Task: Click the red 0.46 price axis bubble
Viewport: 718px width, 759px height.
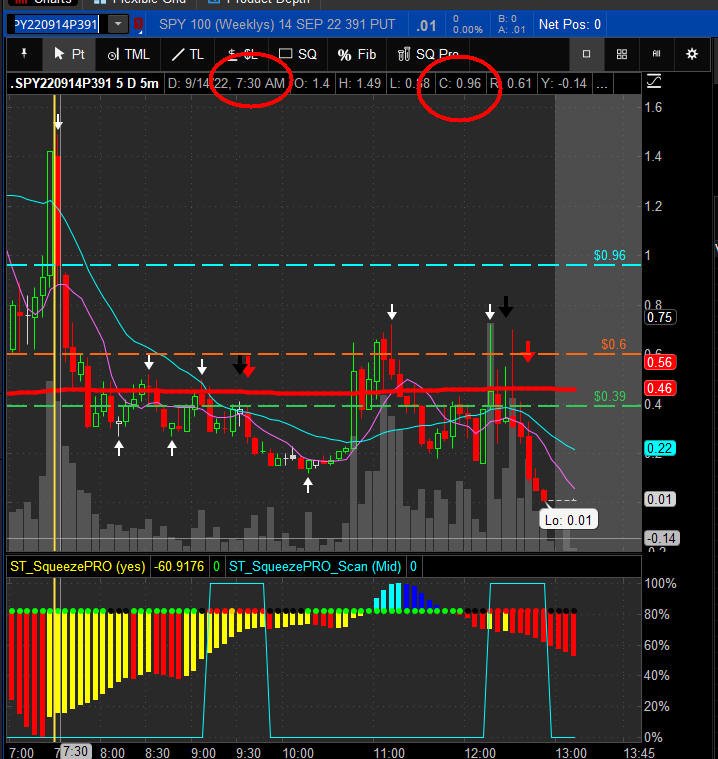Action: coord(659,388)
